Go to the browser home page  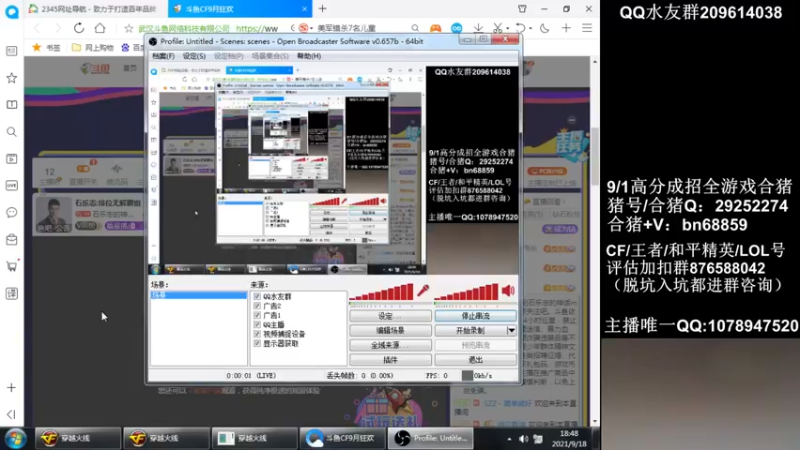pyautogui.click(x=100, y=28)
